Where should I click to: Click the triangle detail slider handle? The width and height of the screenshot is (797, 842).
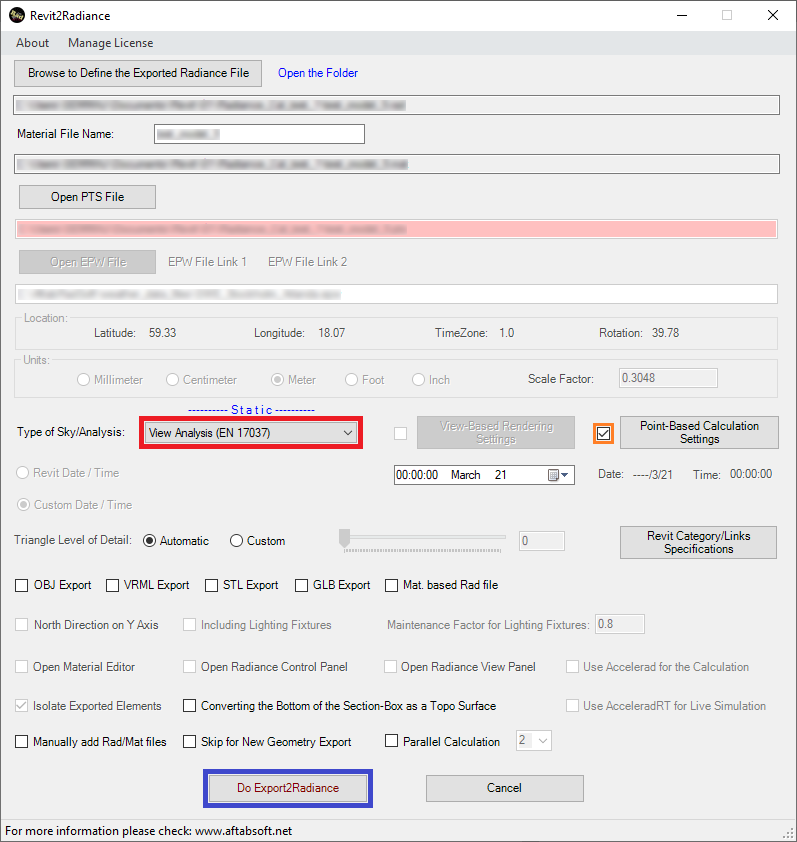[x=344, y=538]
